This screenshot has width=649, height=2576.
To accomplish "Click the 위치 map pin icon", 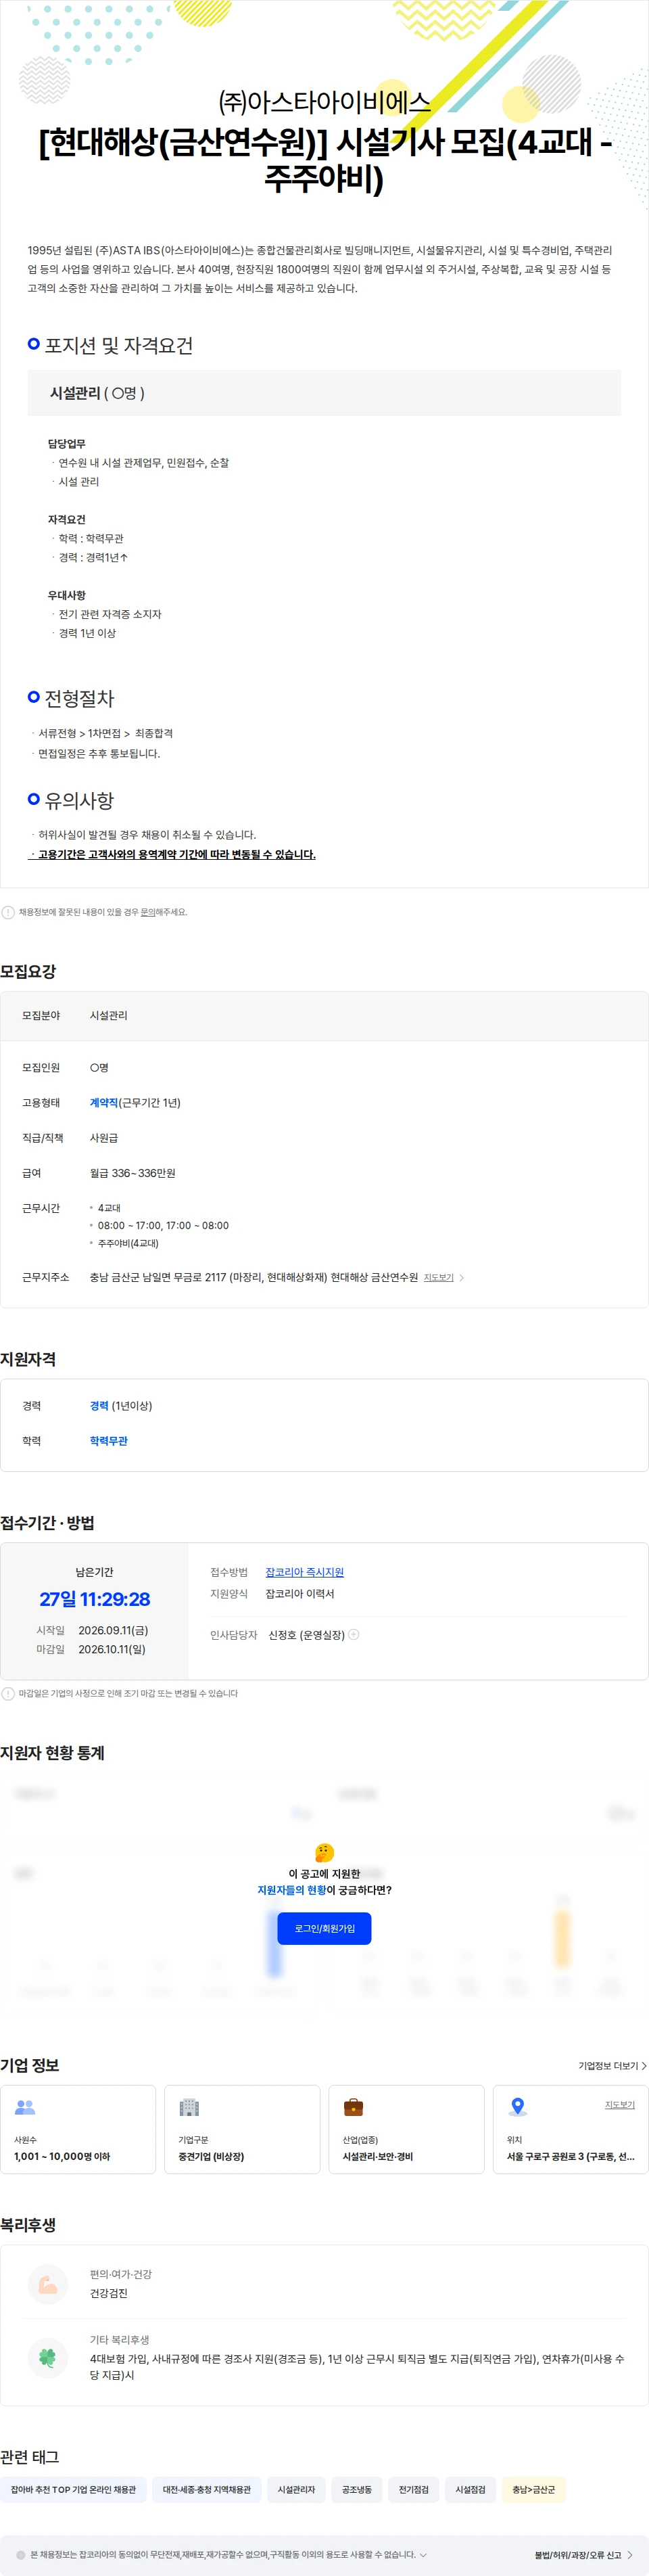I will click(x=517, y=2107).
